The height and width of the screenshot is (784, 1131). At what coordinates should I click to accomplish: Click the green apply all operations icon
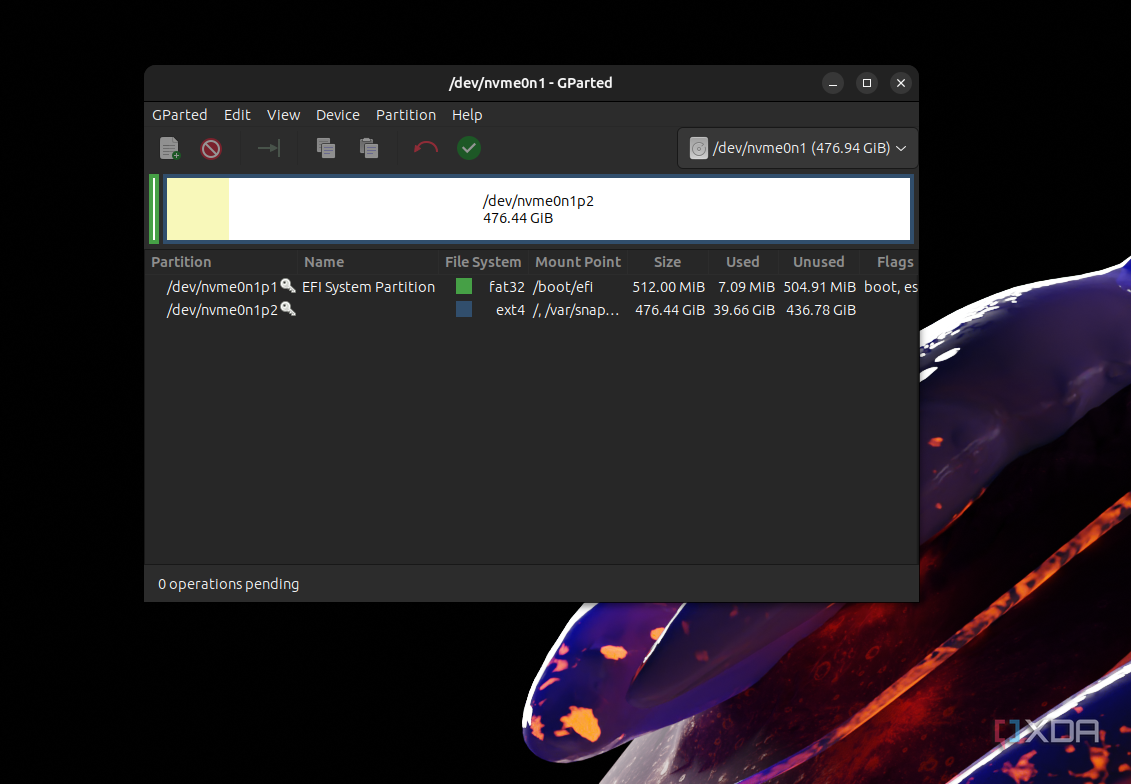(x=469, y=148)
